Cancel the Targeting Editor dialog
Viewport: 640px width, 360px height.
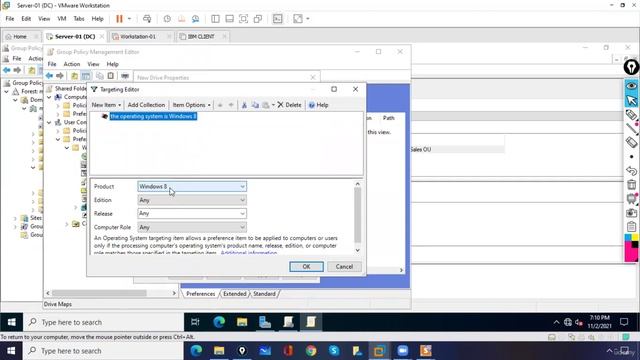pos(344,267)
